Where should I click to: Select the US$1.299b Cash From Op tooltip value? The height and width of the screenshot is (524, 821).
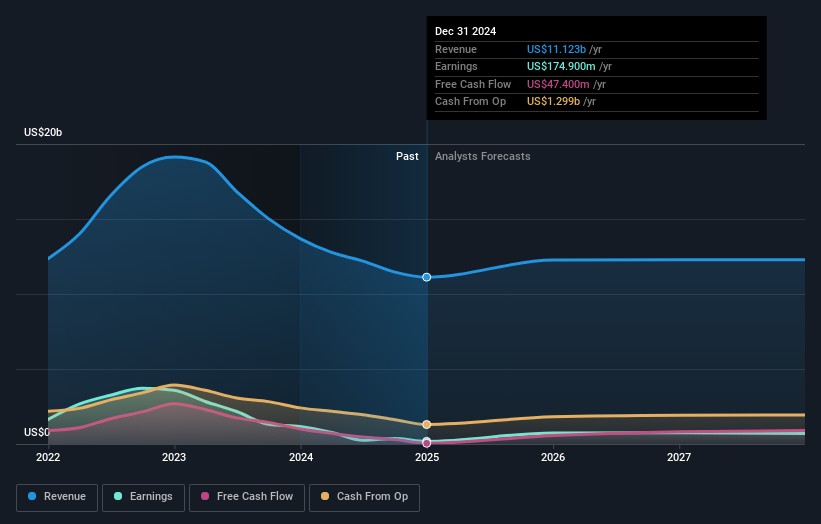[x=553, y=102]
